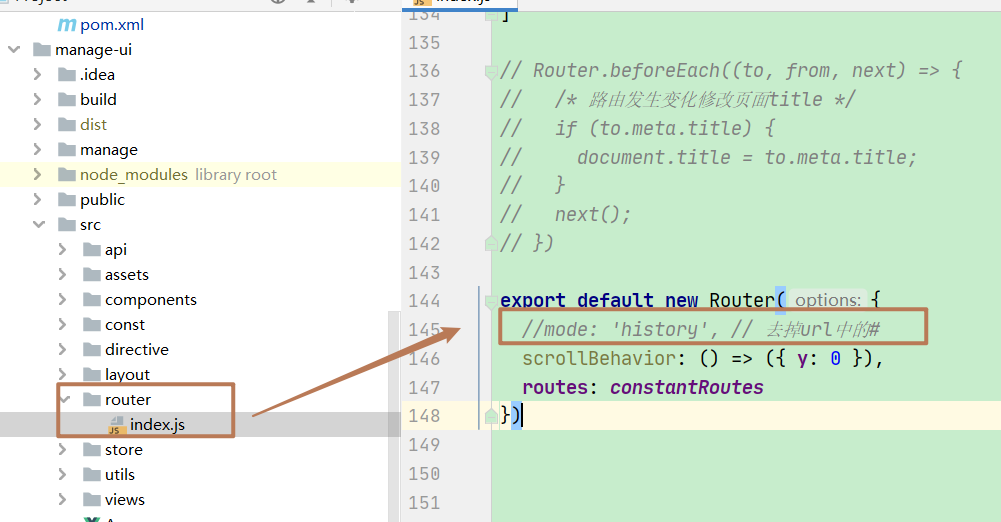Expand the dist folder
Viewport: 1001px width, 522px height.
coord(38,124)
